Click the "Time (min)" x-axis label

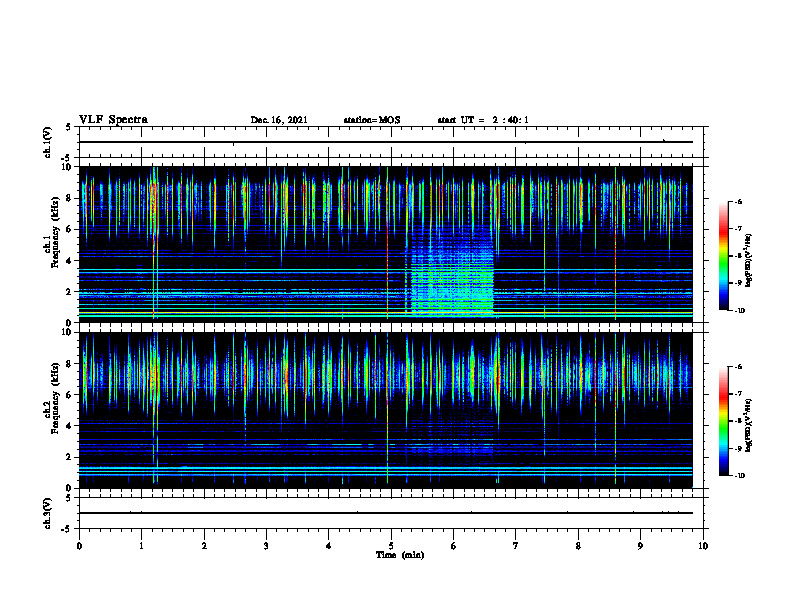coord(400,555)
